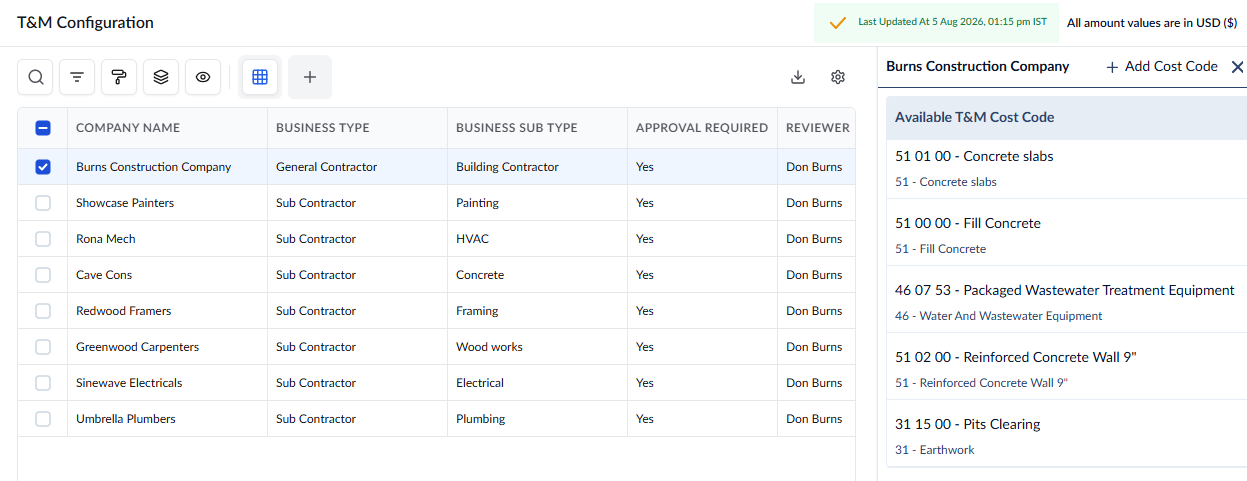Viewport: 1247px width, 481px height.
Task: Click the APPROVAL REQUIRED column header
Action: tap(702, 128)
